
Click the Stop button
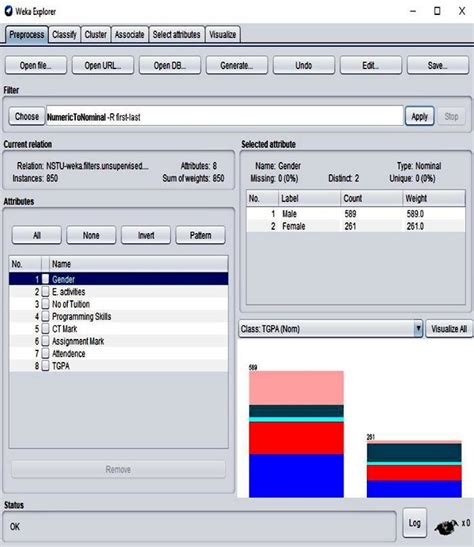click(x=451, y=116)
